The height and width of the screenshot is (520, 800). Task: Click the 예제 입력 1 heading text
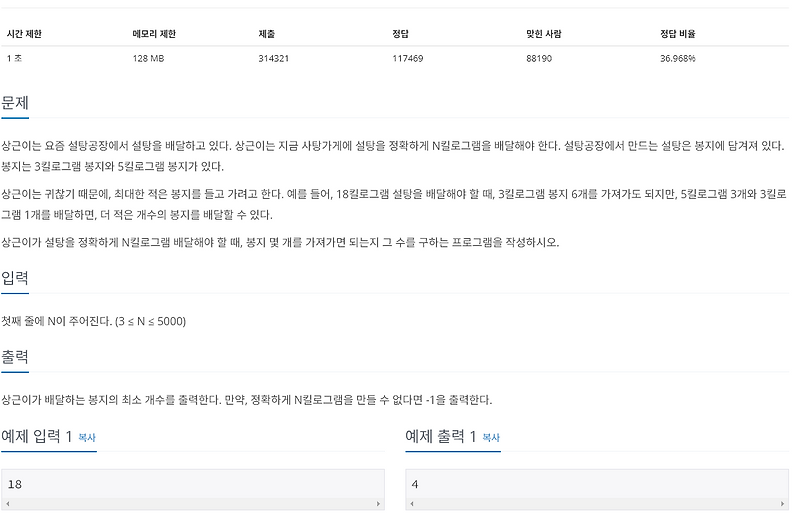[x=37, y=436]
